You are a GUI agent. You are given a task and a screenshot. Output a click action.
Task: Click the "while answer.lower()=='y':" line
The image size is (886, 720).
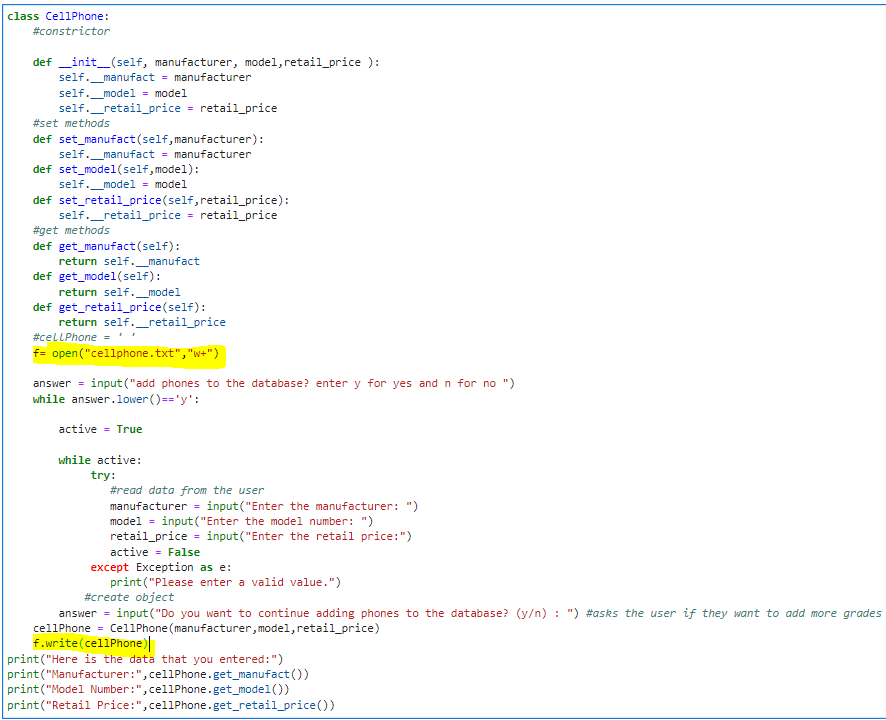pos(116,399)
